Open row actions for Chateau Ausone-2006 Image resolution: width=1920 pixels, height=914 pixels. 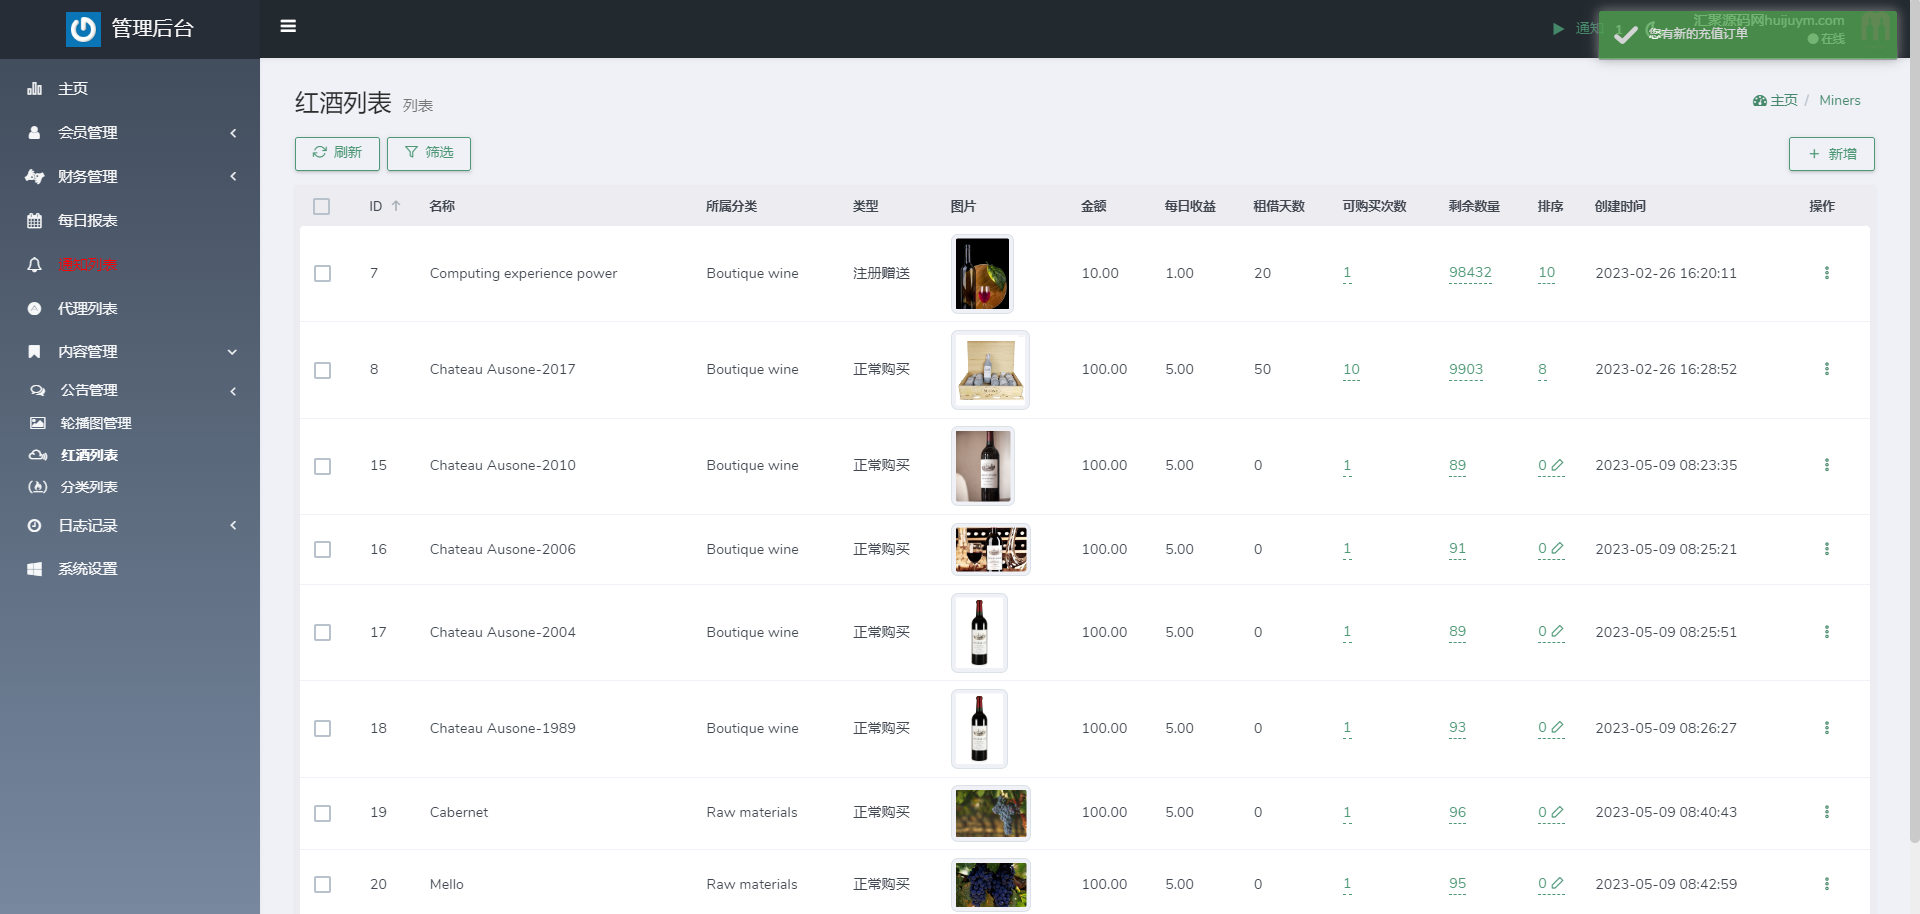coord(1826,549)
